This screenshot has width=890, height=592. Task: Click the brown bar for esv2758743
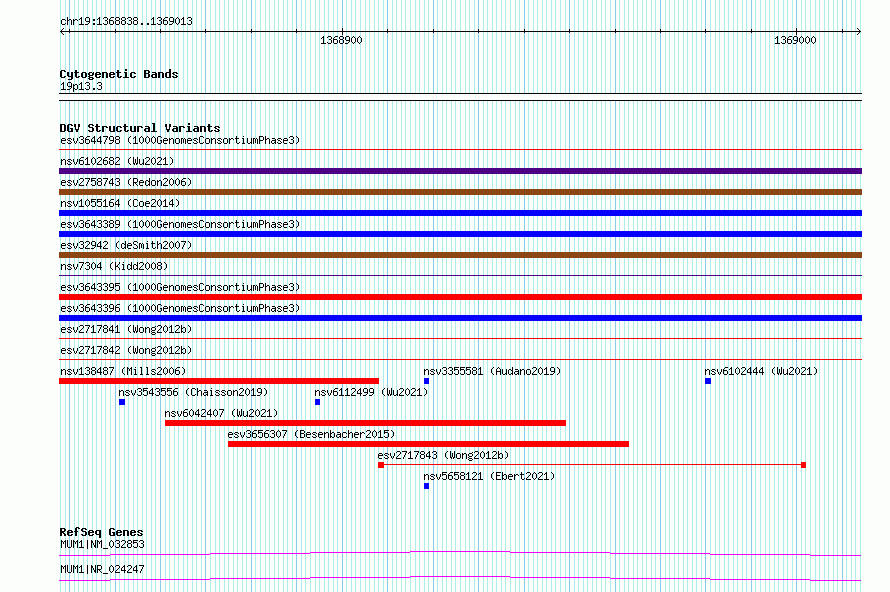(x=460, y=192)
